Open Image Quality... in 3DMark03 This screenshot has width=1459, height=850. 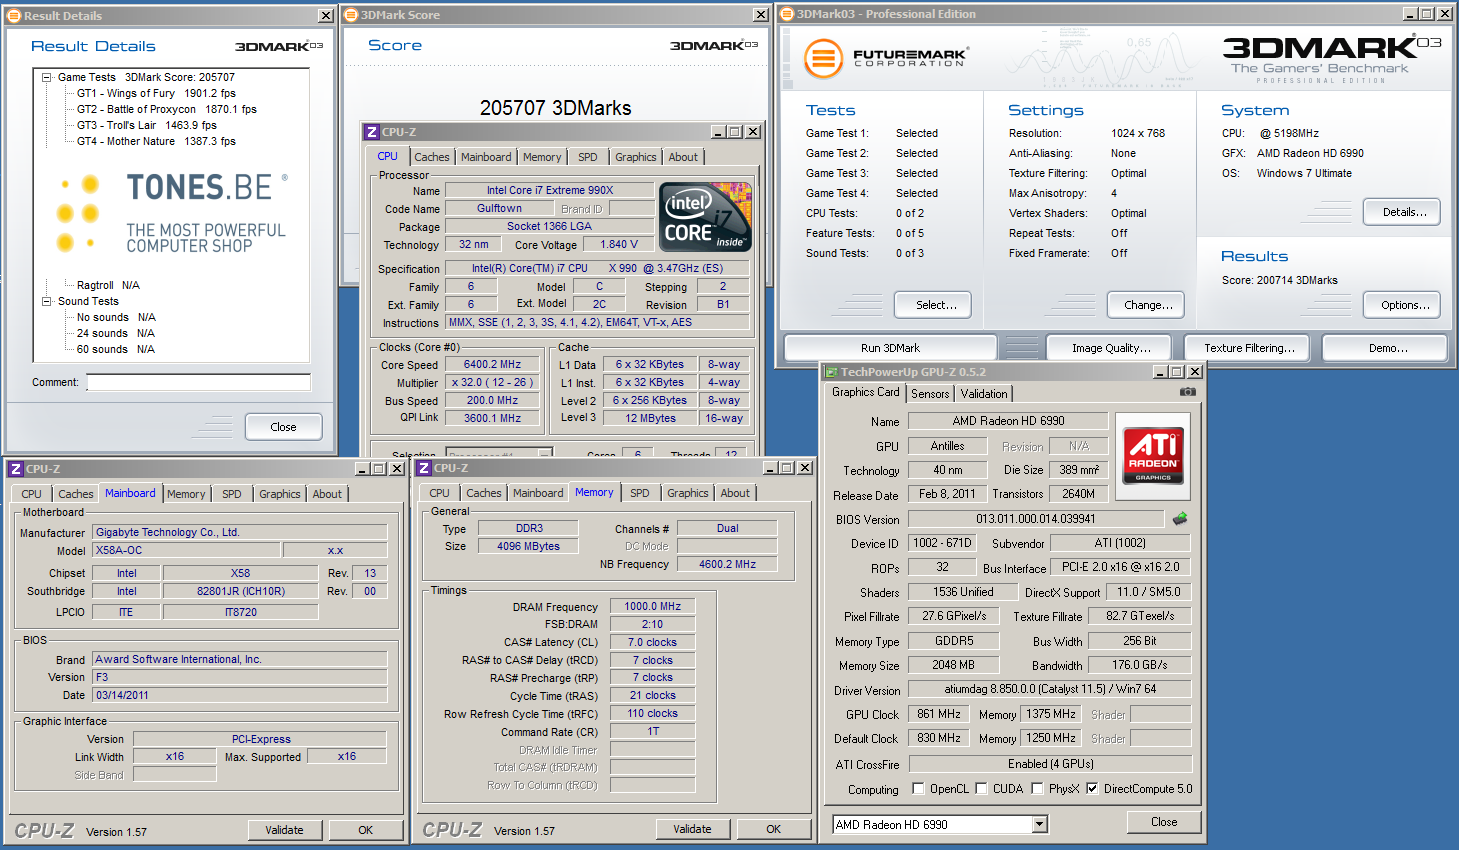pos(1111,348)
